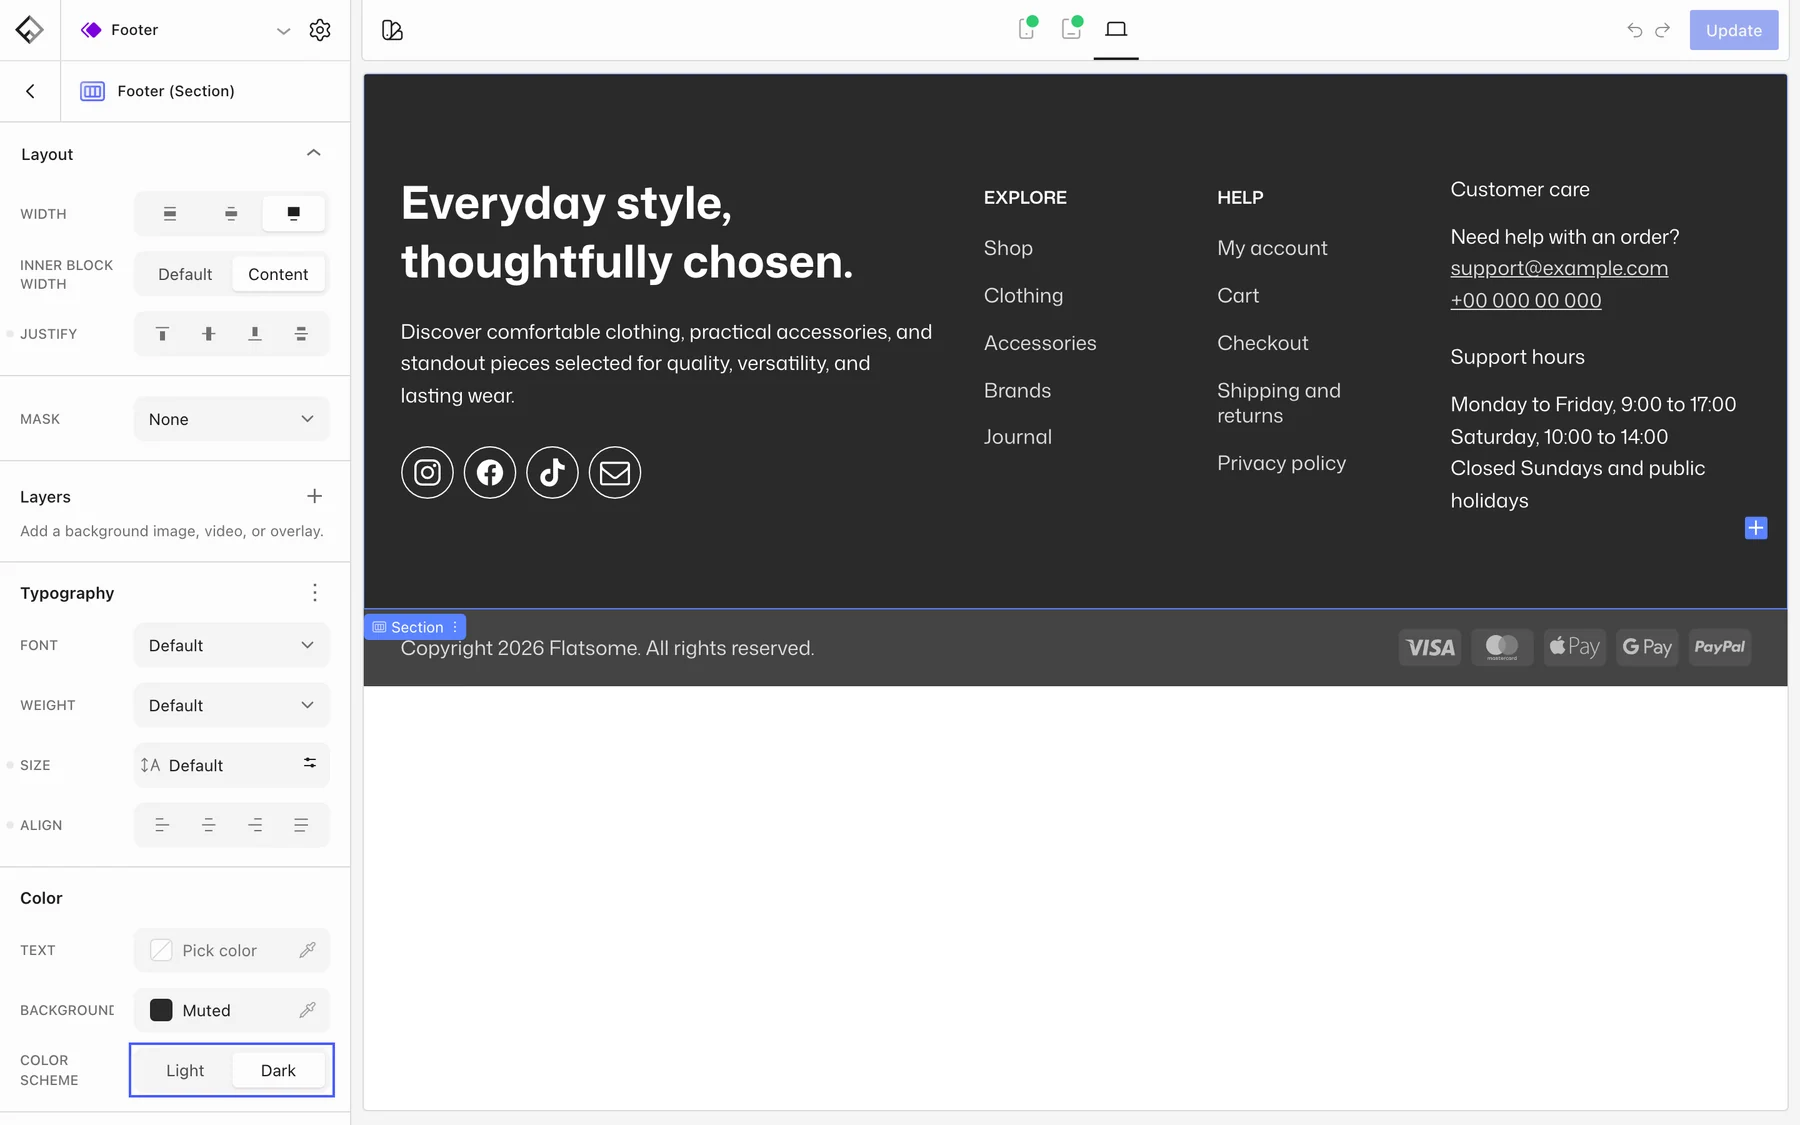Image resolution: width=1800 pixels, height=1125 pixels.
Task: Choose the Dark color scheme
Action: point(278,1070)
